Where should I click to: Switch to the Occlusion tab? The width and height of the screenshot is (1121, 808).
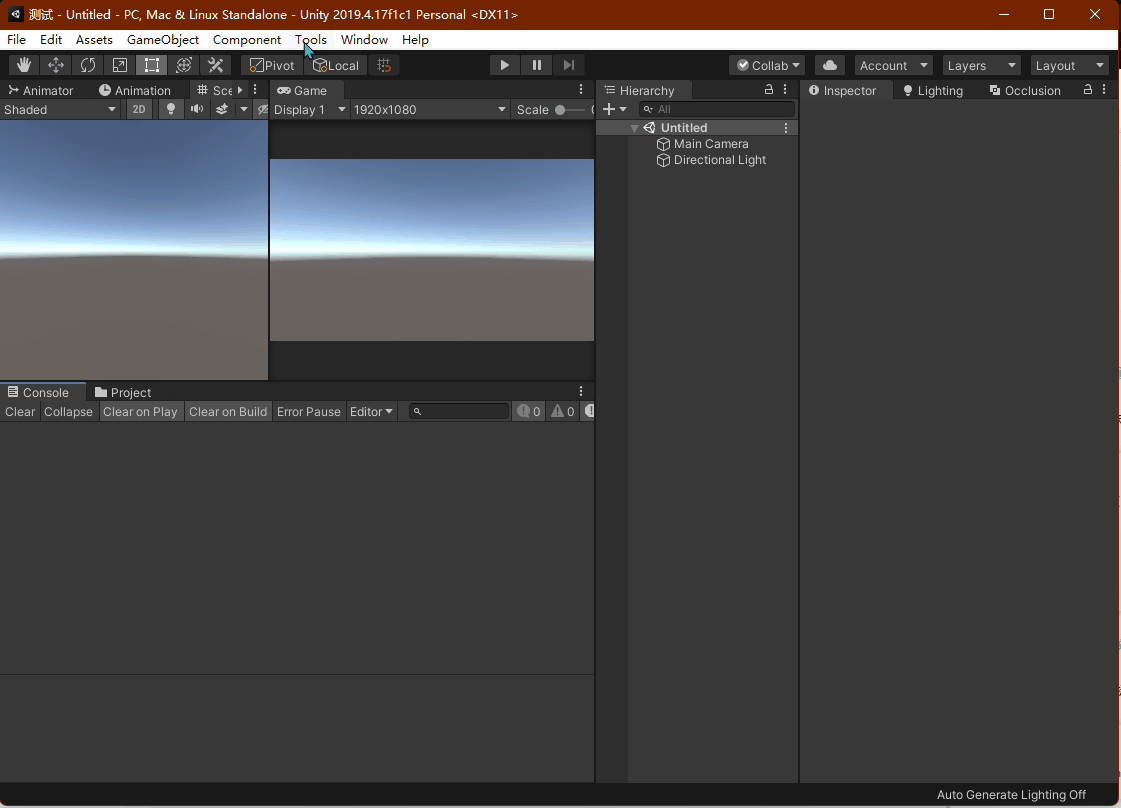(1025, 90)
